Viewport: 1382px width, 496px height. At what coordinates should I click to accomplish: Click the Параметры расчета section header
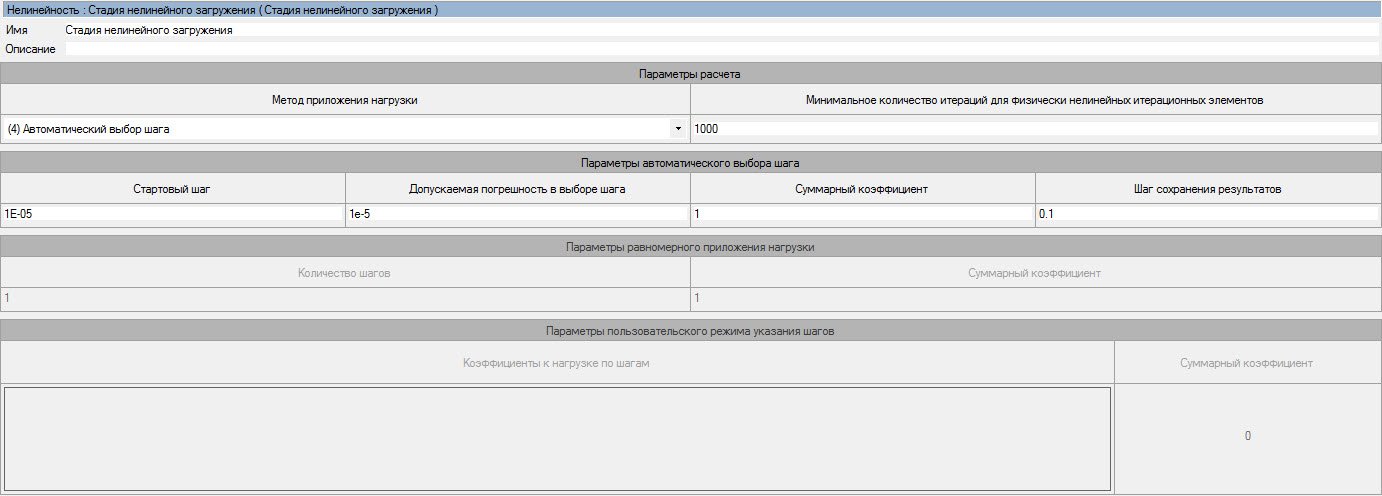coord(690,74)
